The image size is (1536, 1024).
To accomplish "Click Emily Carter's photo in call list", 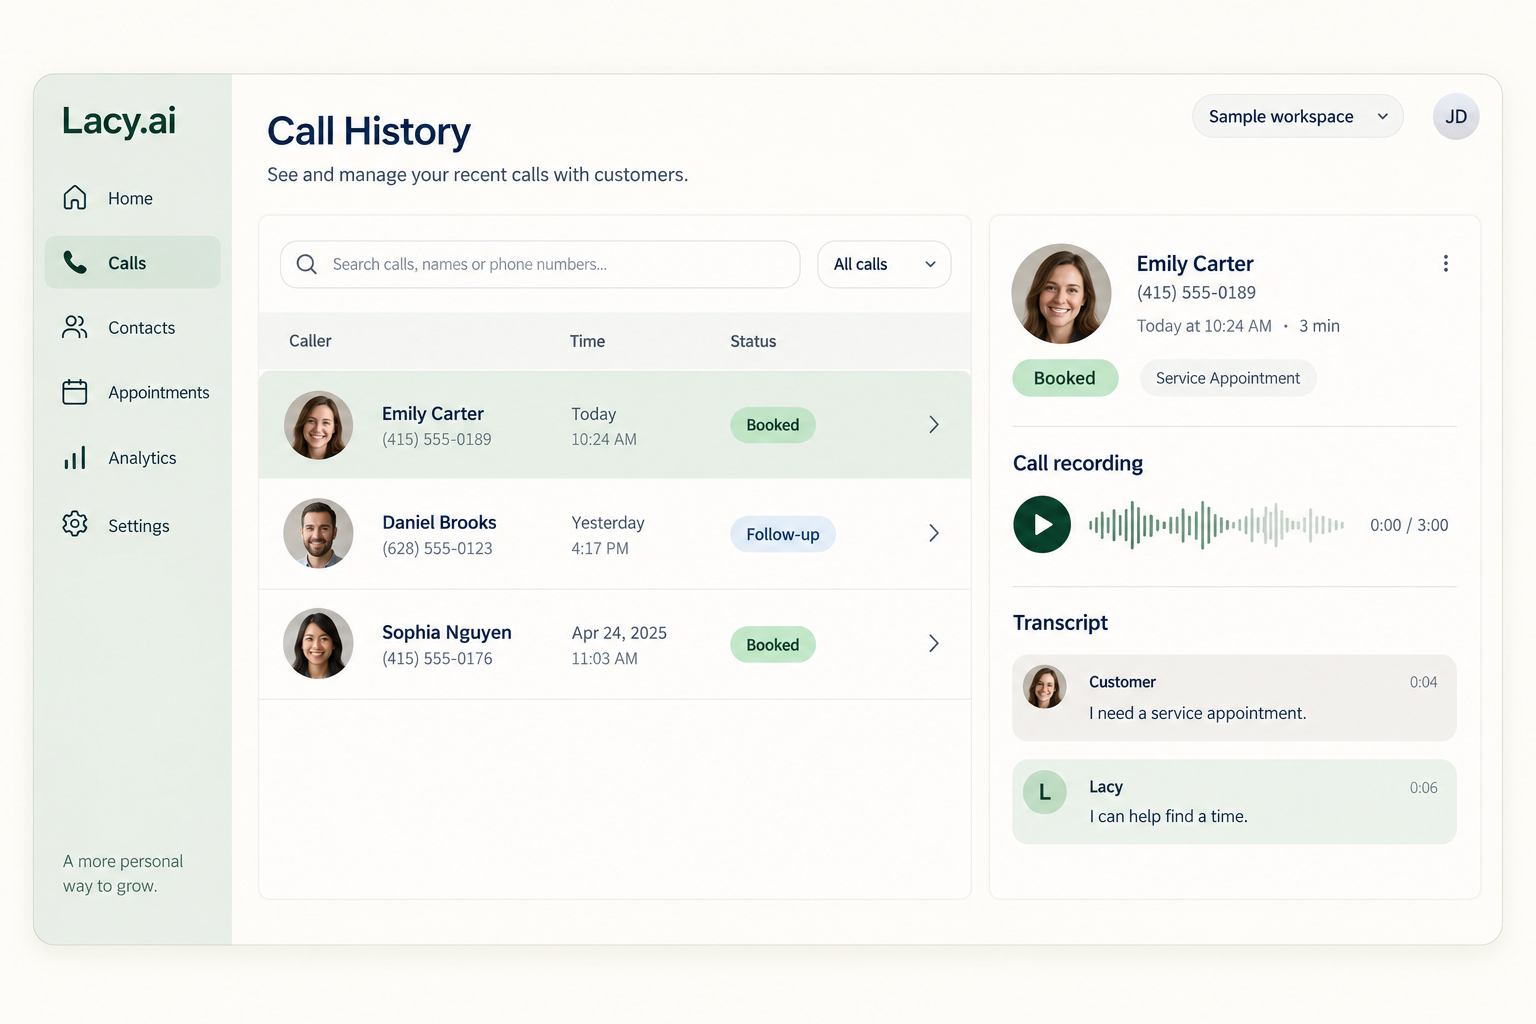I will [x=319, y=425].
